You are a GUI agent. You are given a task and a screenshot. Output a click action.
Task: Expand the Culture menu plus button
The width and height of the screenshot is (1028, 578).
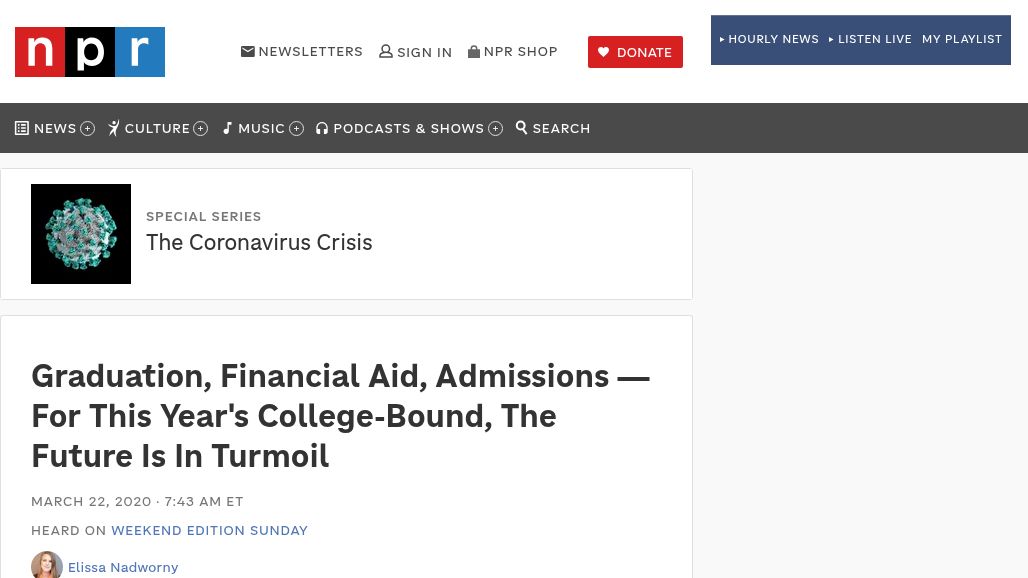(201, 128)
